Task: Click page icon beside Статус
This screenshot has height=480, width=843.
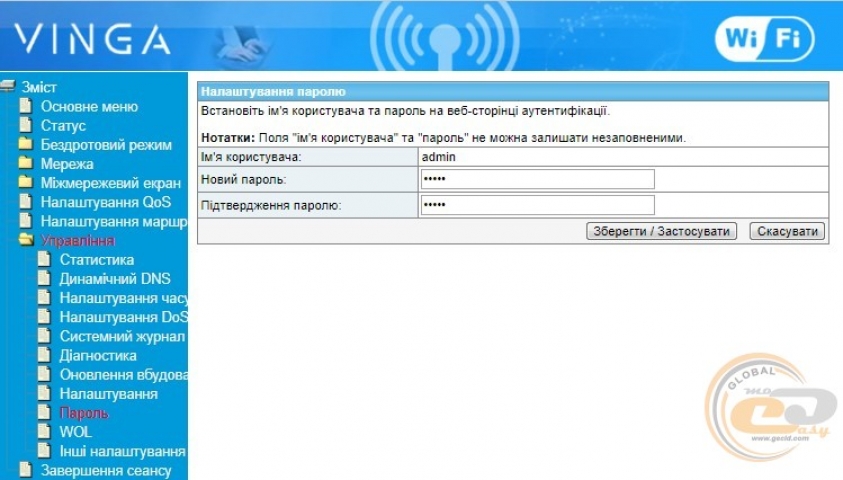Action: click(x=26, y=125)
